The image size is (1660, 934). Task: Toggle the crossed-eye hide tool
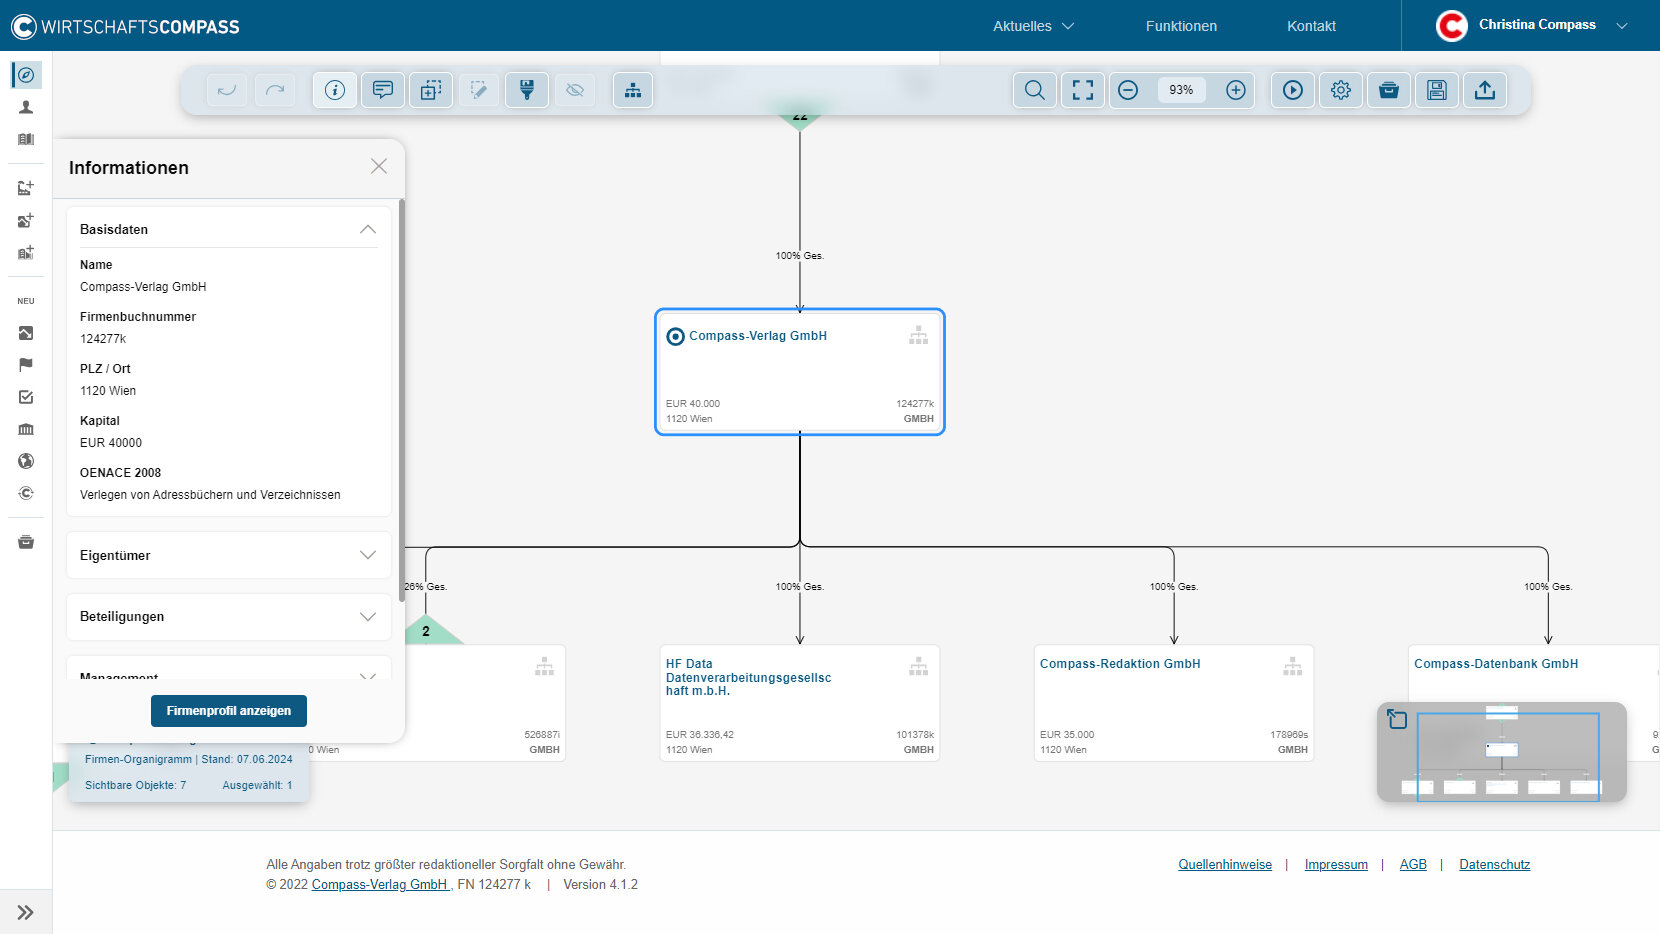point(575,90)
